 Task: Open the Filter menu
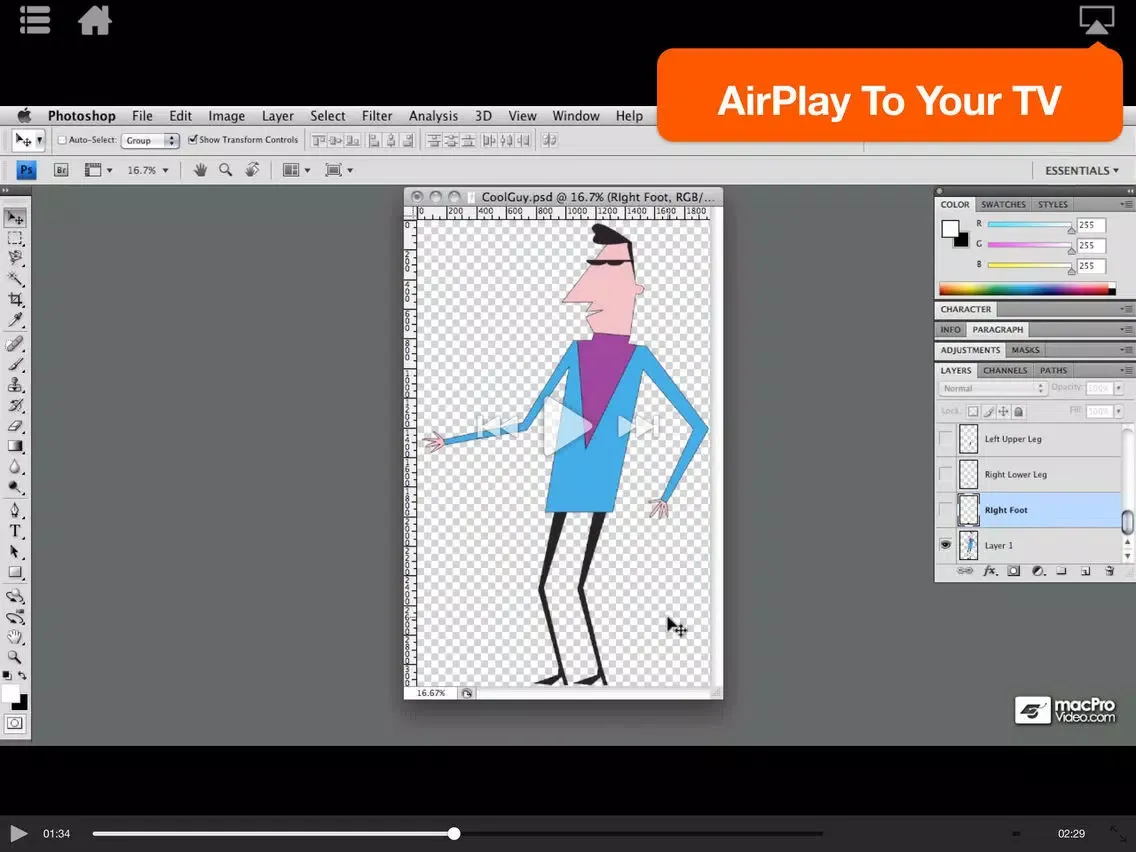pyautogui.click(x=377, y=116)
